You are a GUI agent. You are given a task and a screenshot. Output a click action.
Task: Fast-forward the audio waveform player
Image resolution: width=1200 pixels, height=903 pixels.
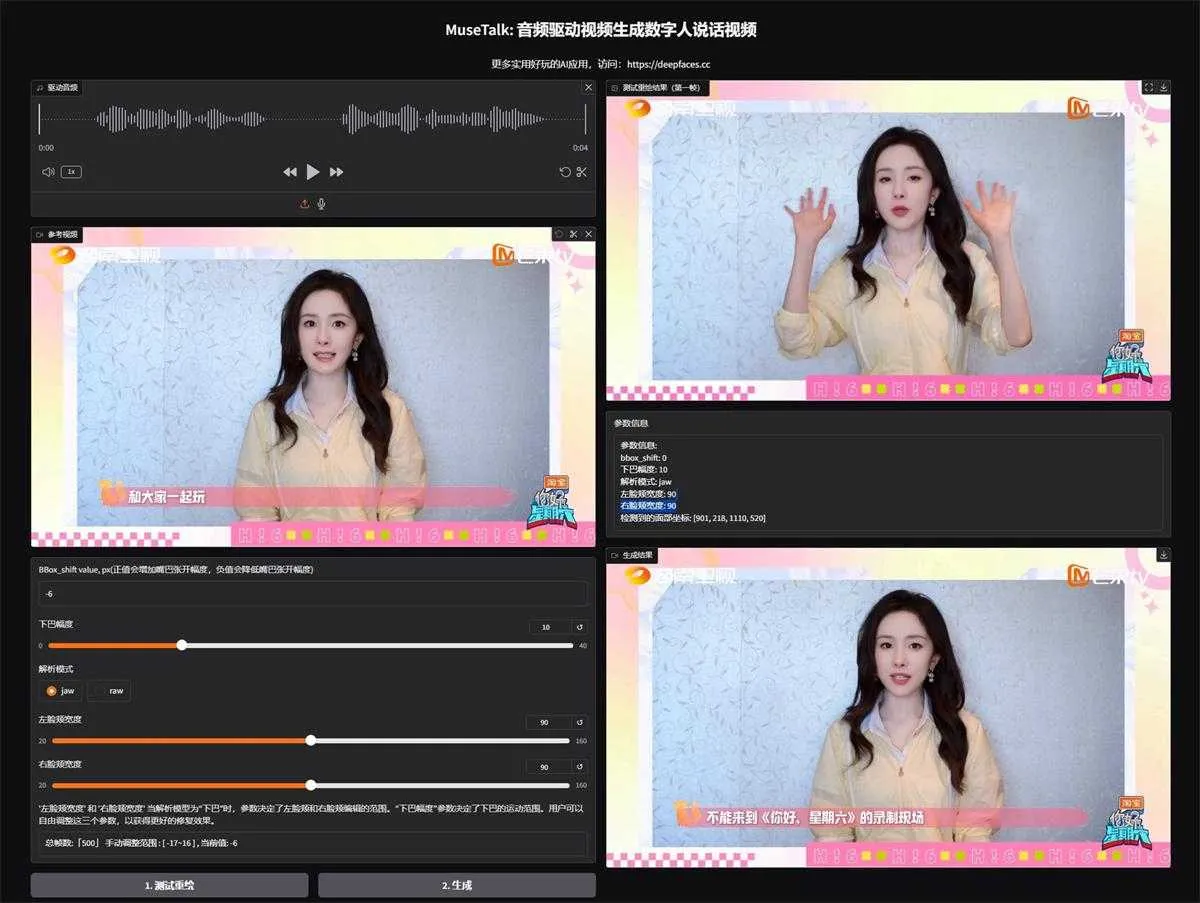(336, 172)
